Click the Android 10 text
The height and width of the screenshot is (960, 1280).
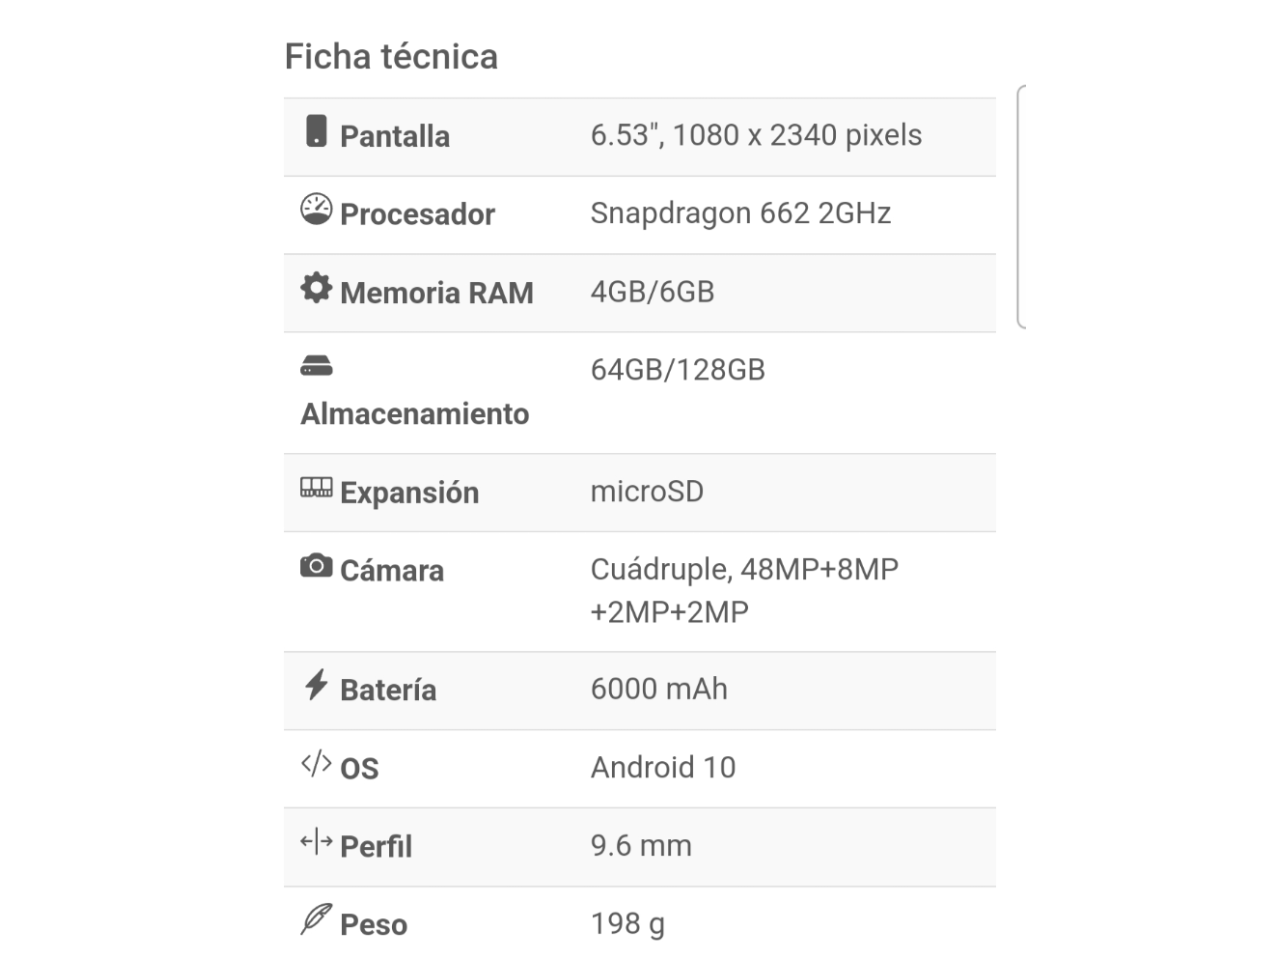663,767
